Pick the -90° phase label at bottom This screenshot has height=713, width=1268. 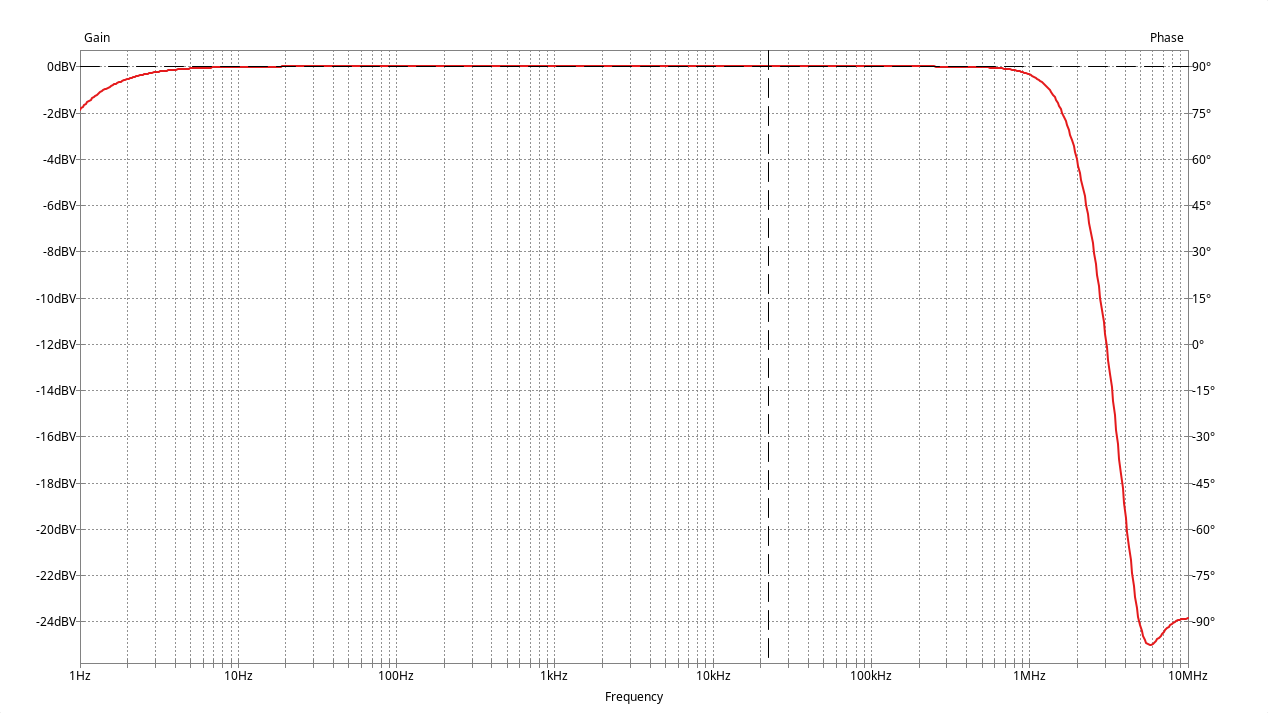click(x=1203, y=622)
